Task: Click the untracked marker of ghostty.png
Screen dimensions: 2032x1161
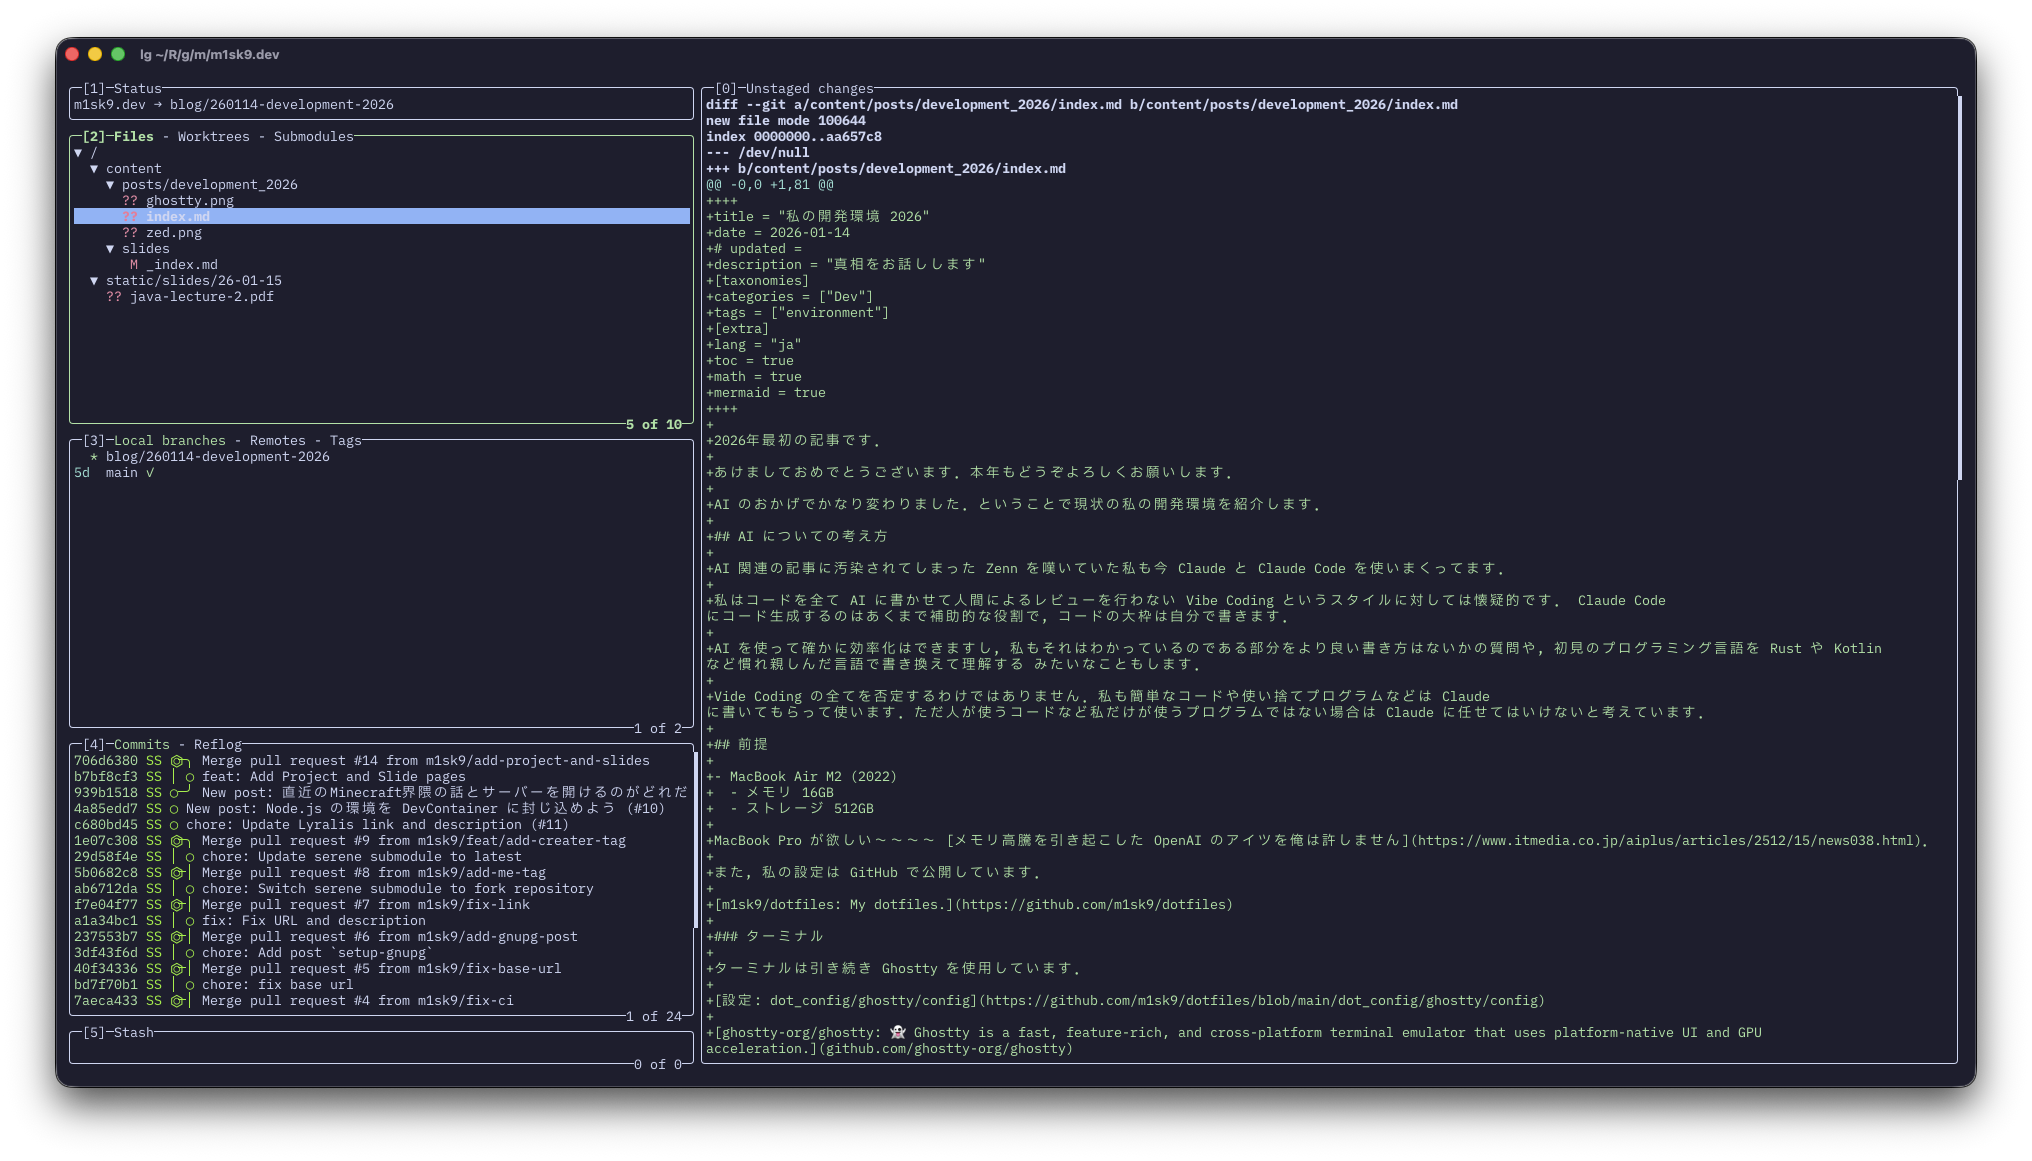Action: coord(130,201)
